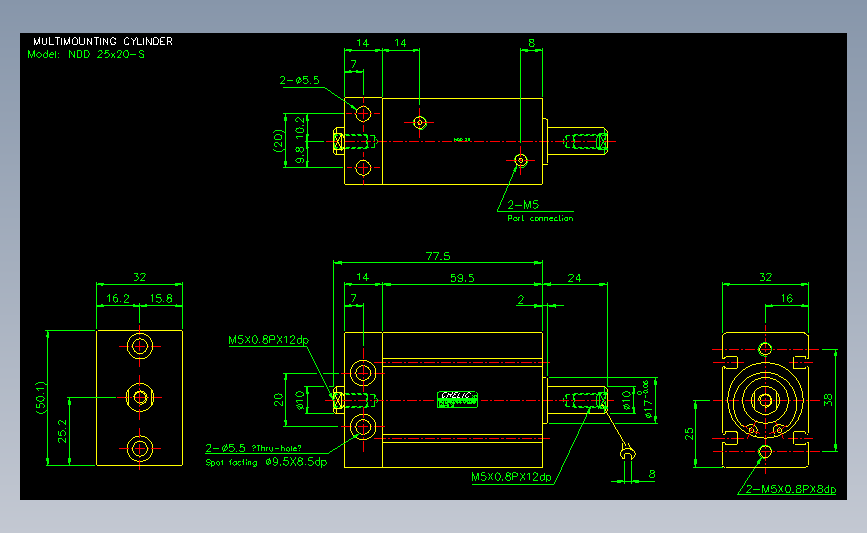Pick the 24 rod length dimension

[574, 278]
